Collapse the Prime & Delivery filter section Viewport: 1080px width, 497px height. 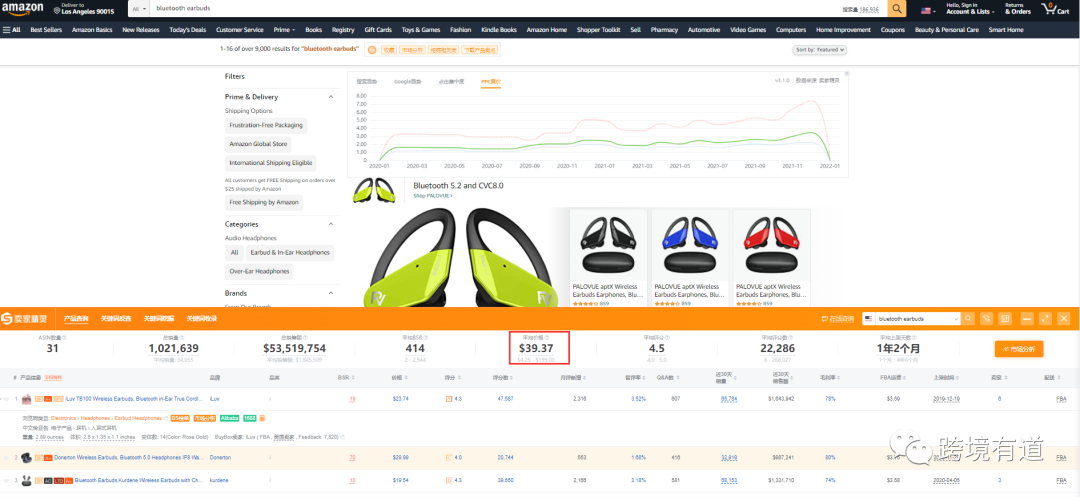coord(331,97)
